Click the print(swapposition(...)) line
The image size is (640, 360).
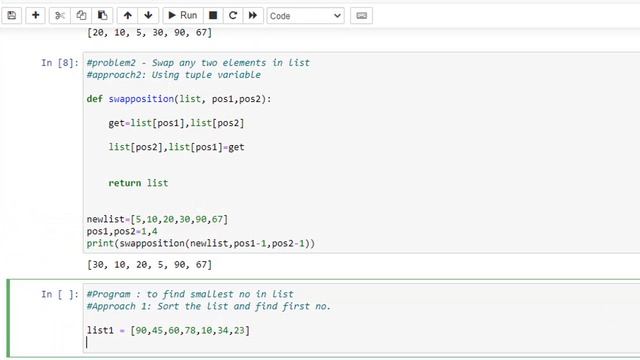200,243
